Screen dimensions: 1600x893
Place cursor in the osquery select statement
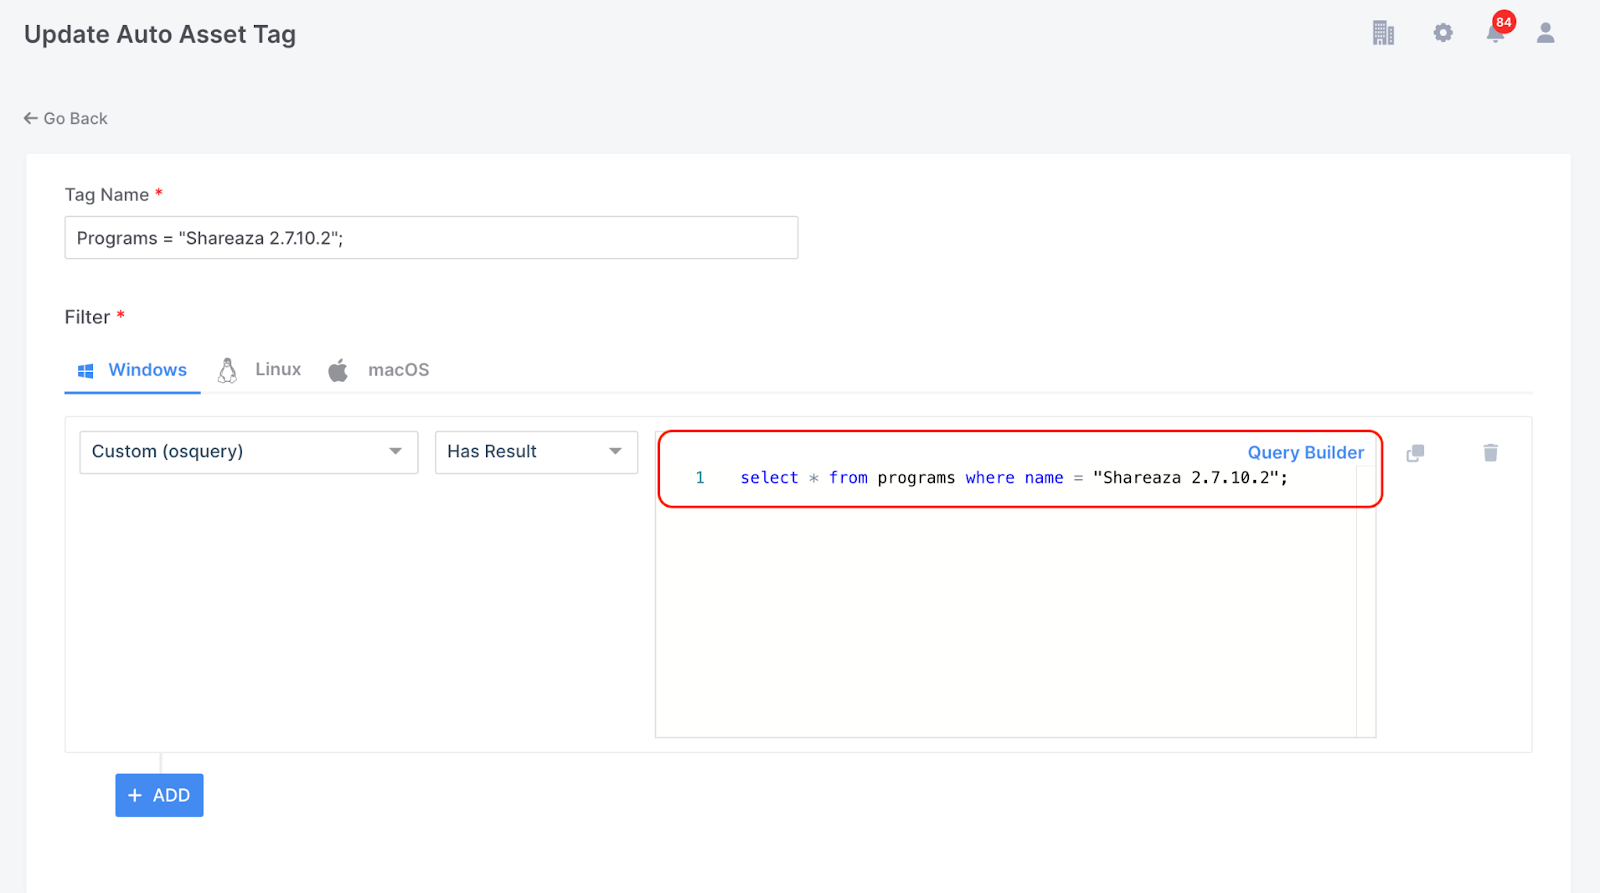[1013, 478]
